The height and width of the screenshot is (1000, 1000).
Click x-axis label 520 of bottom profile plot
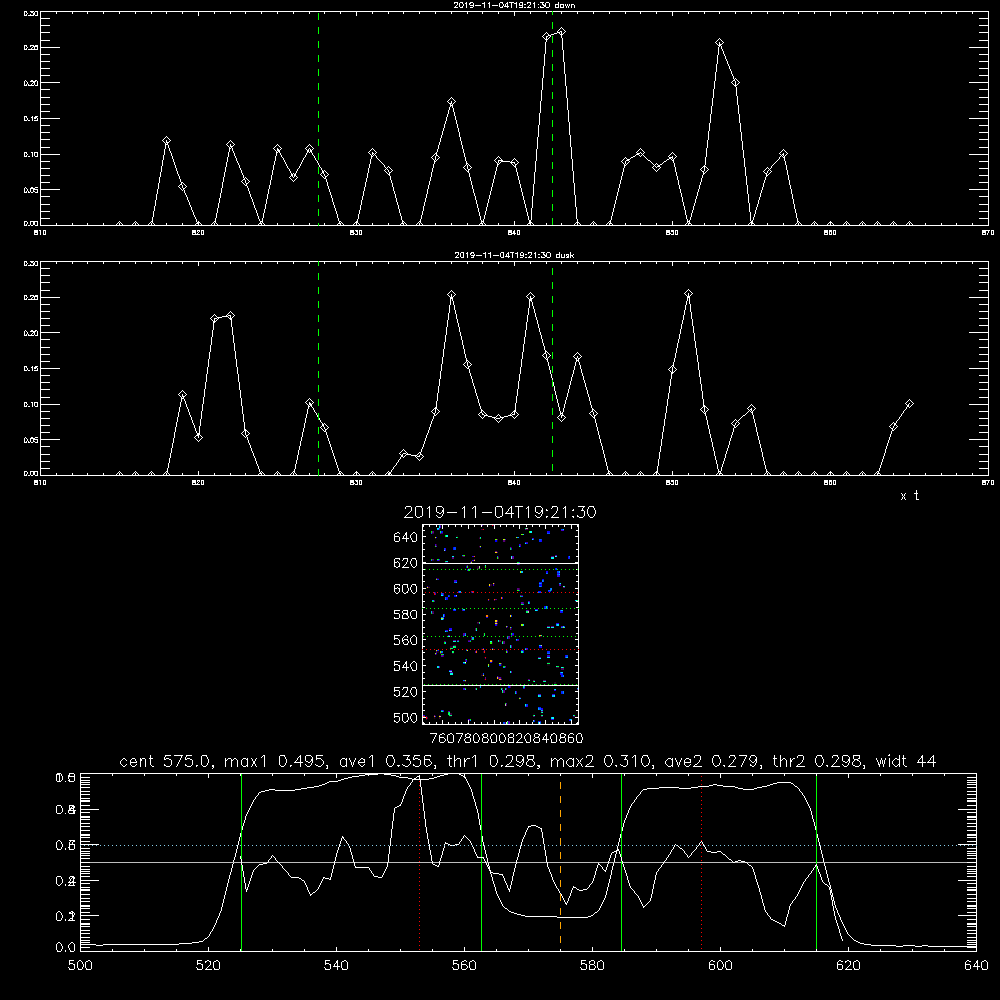pos(208,966)
